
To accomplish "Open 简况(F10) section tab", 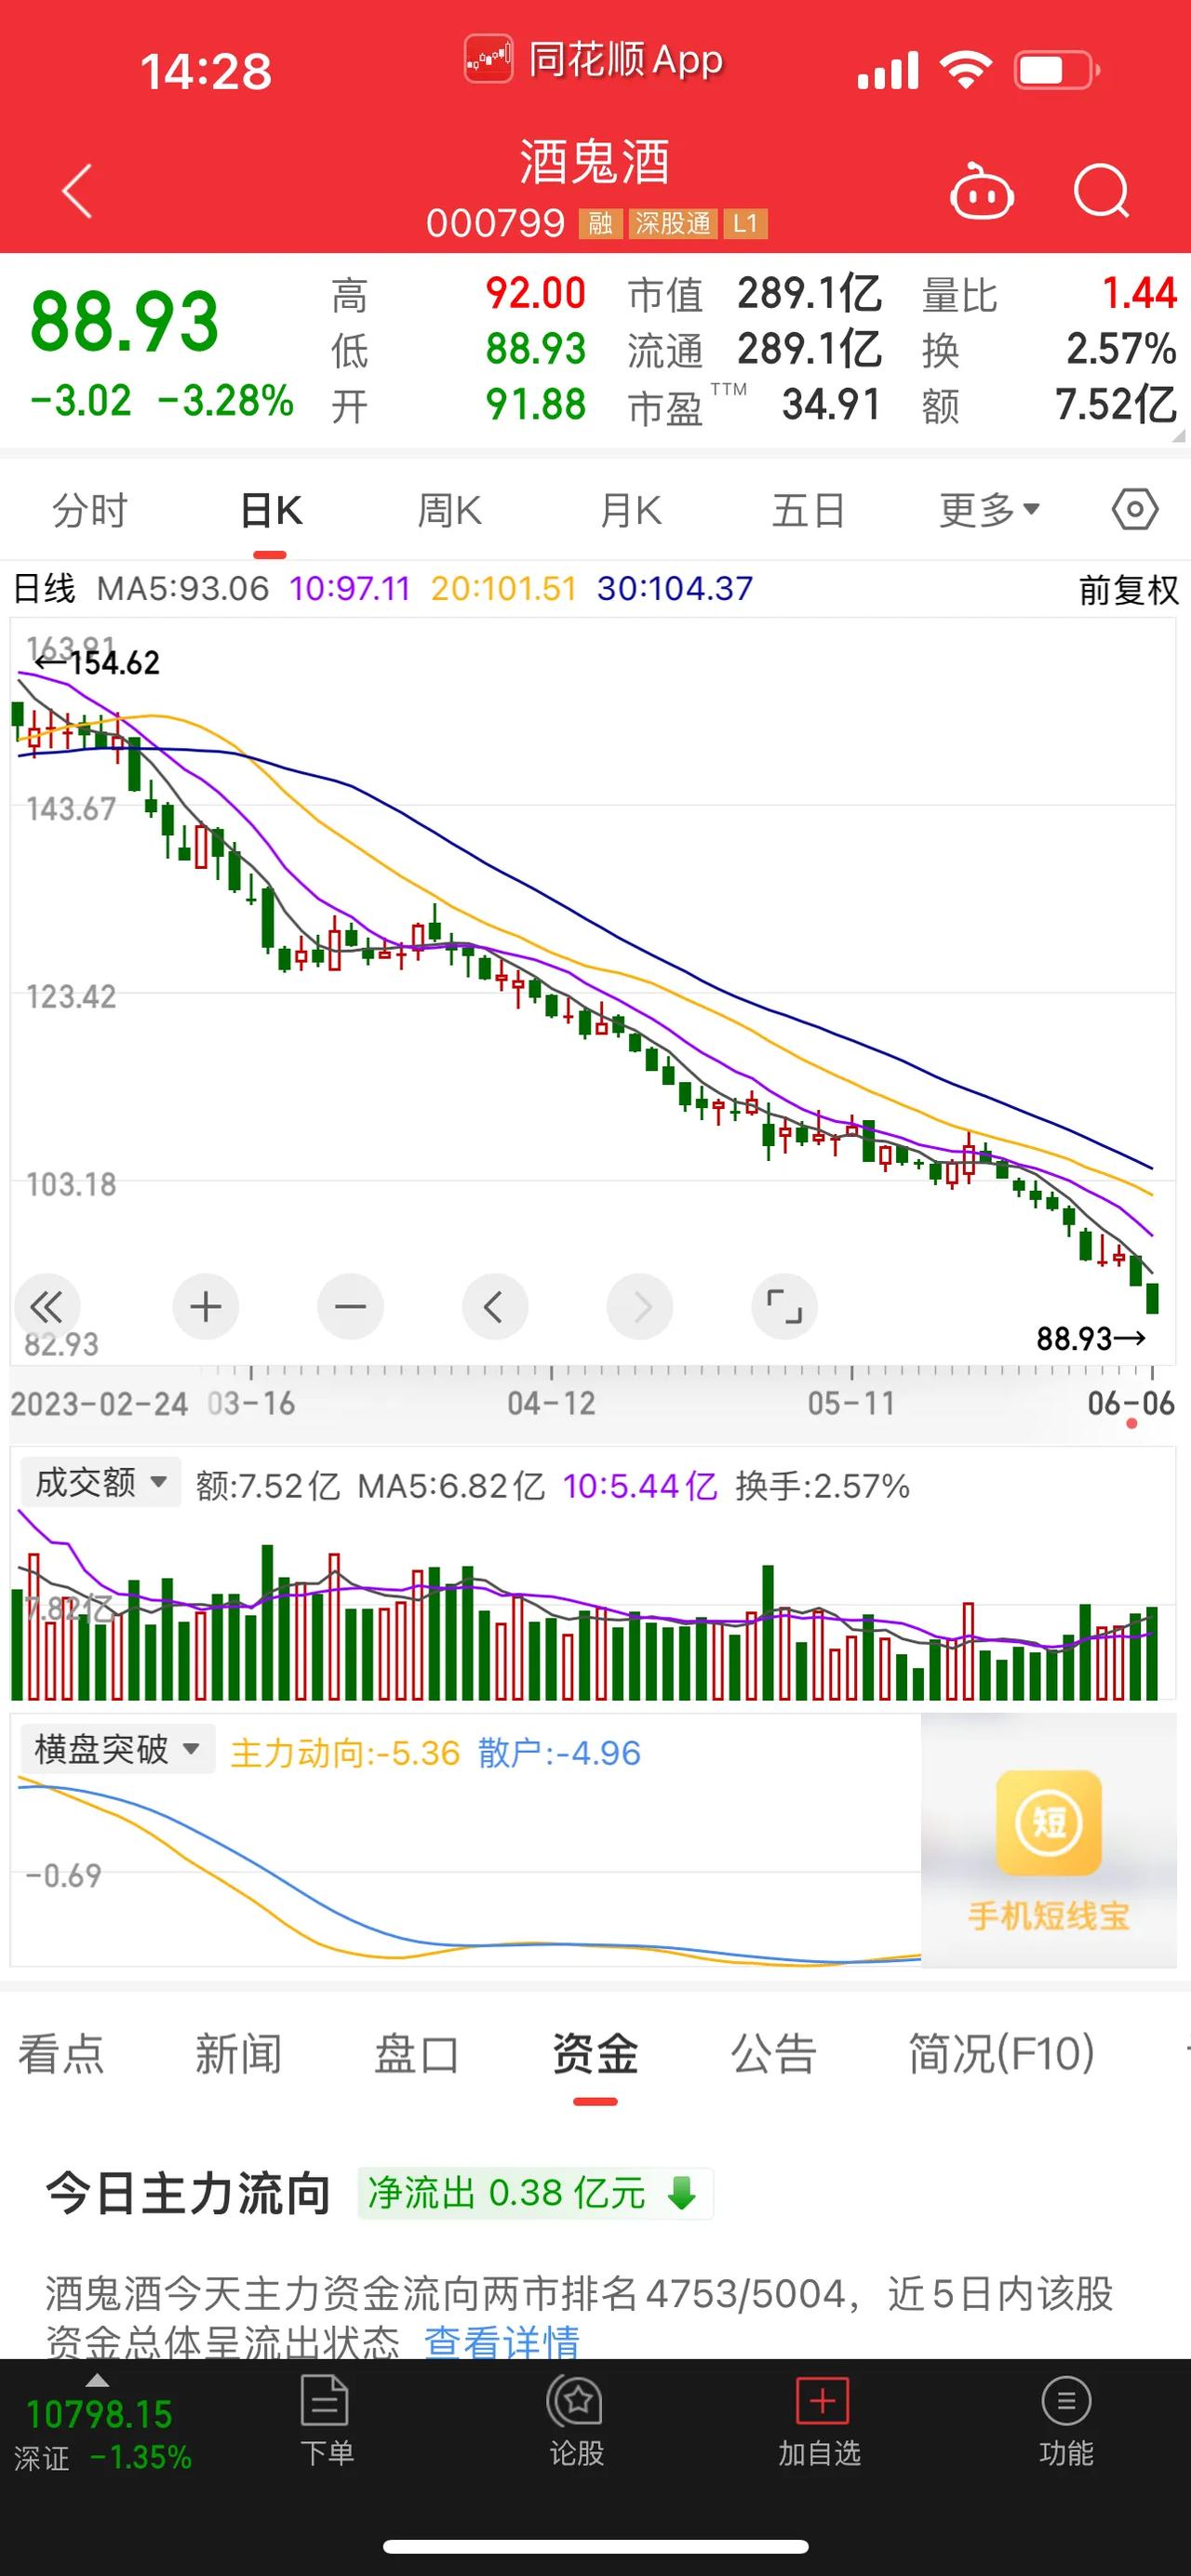I will [1001, 2054].
